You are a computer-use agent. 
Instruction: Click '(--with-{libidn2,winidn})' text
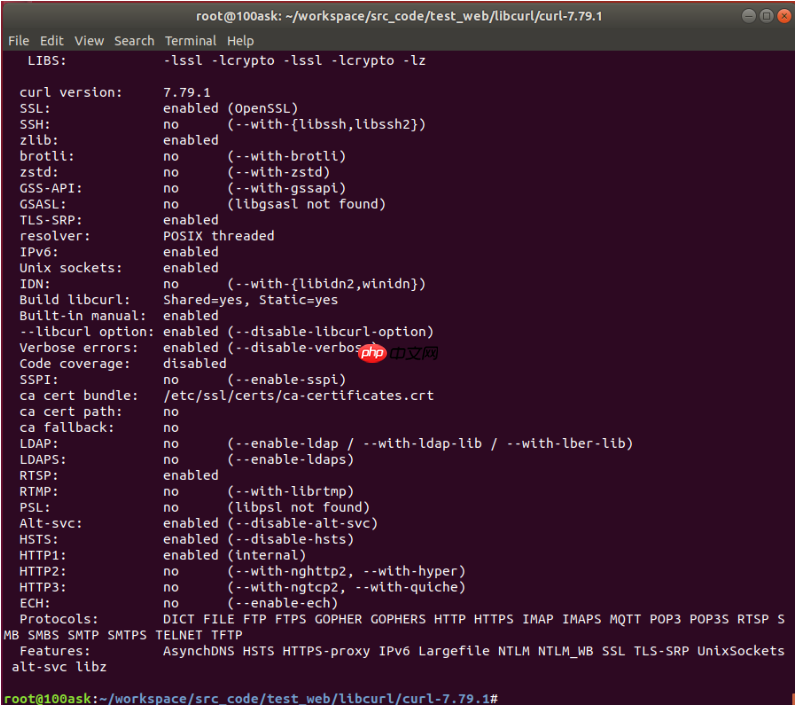tap(326, 284)
